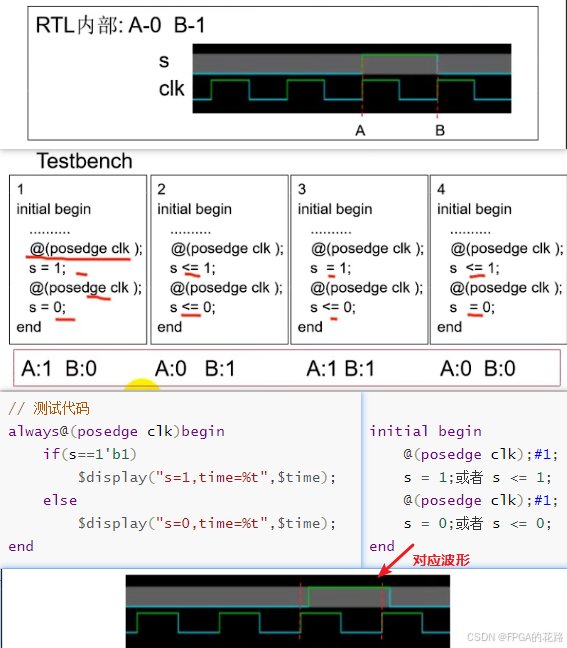Click 'always@(posedge clk)begin' code line

[x=117, y=431]
